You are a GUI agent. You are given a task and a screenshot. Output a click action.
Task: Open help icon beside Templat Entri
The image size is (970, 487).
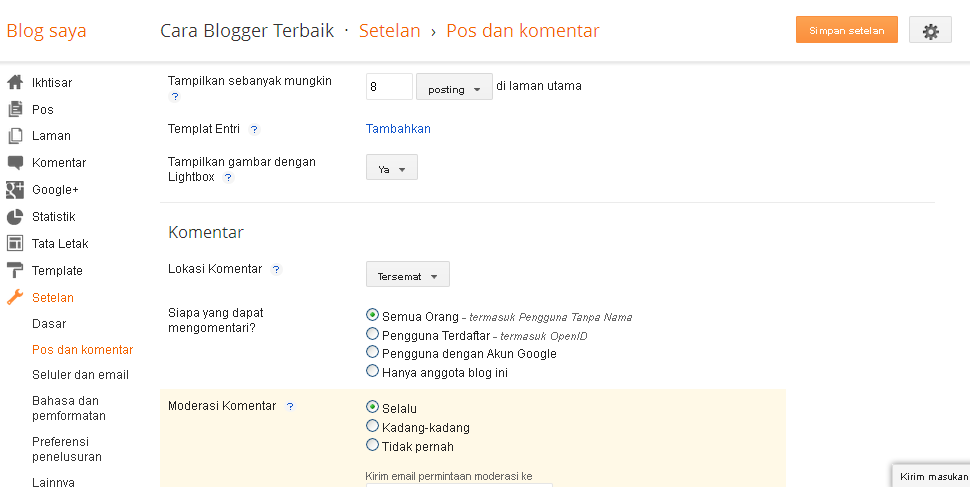254,129
